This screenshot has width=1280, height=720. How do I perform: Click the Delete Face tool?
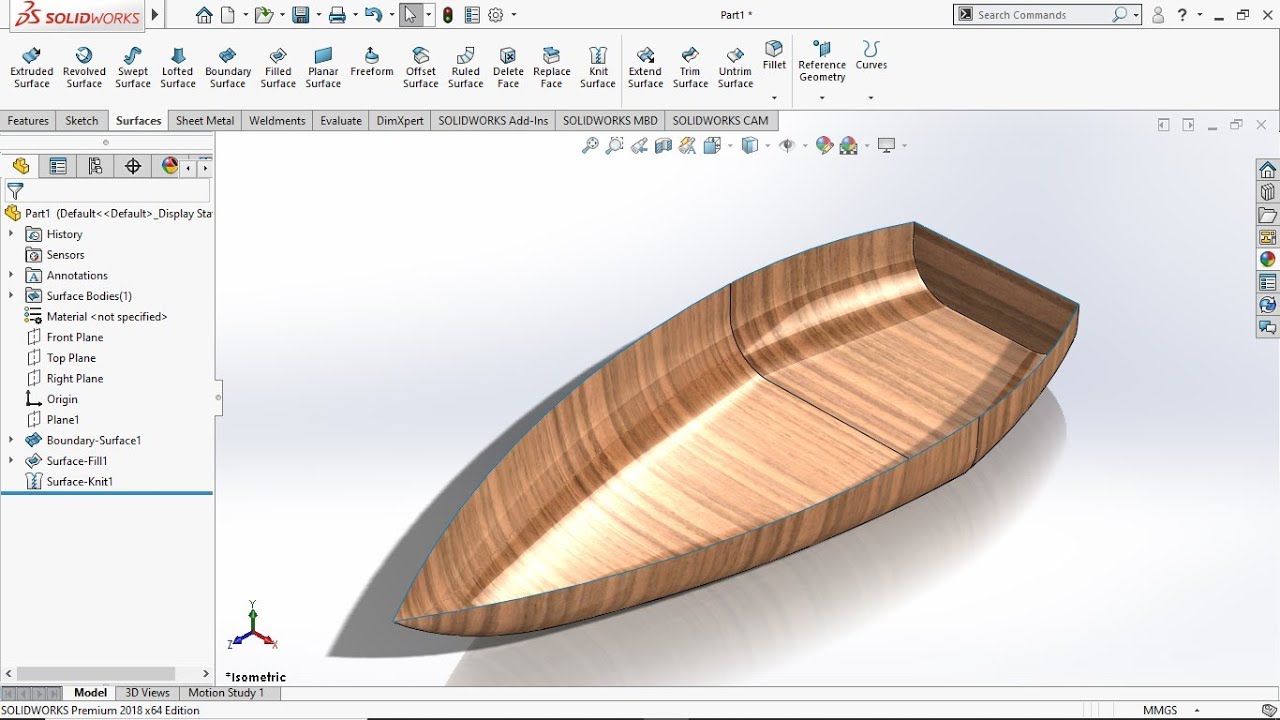(x=508, y=68)
